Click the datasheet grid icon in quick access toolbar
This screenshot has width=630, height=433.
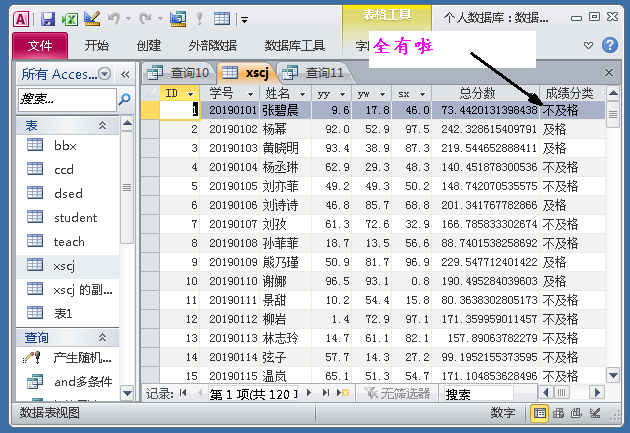222,18
